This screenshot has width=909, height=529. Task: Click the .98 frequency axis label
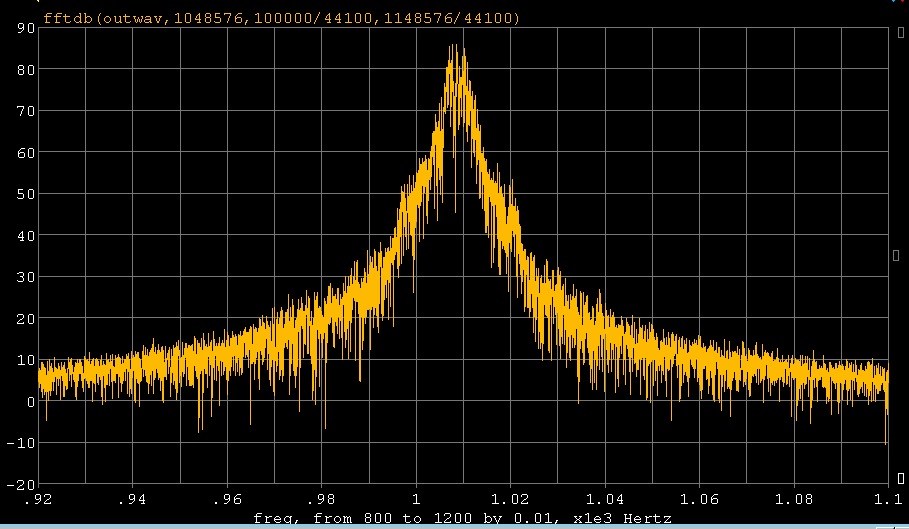tap(322, 499)
